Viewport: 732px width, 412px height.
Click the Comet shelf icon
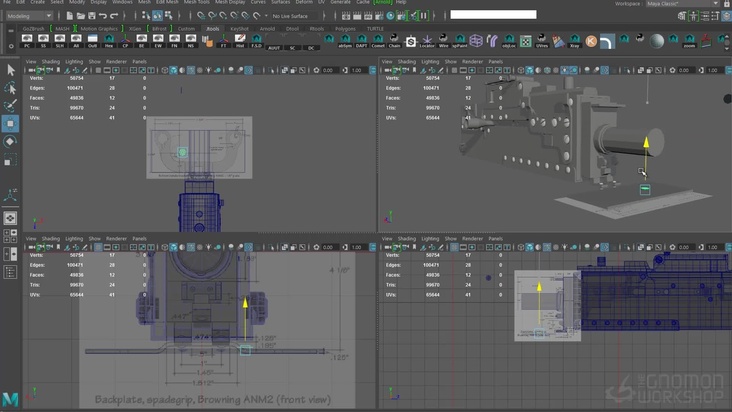380,41
